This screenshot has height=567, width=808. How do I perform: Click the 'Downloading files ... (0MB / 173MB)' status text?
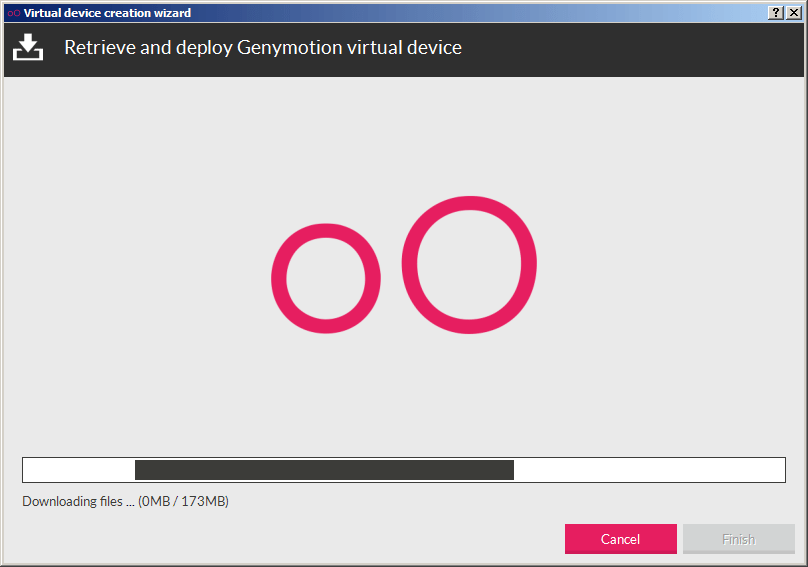[x=125, y=501]
